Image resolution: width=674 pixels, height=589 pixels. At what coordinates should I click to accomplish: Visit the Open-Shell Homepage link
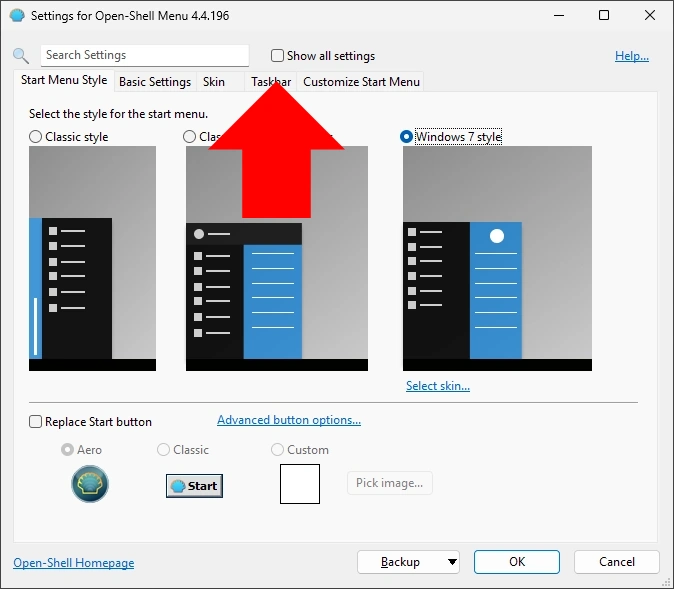(74, 563)
